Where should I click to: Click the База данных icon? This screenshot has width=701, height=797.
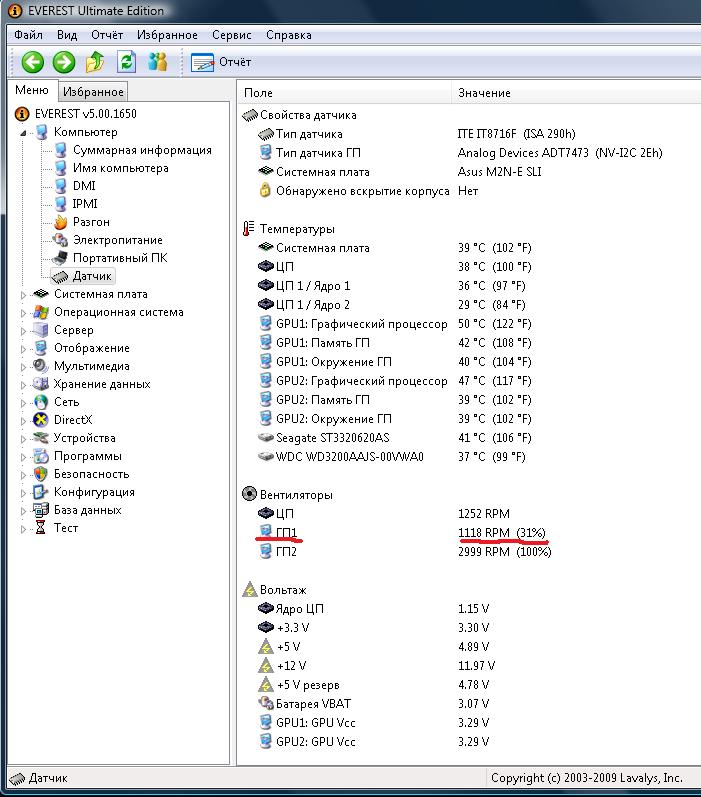pos(41,510)
